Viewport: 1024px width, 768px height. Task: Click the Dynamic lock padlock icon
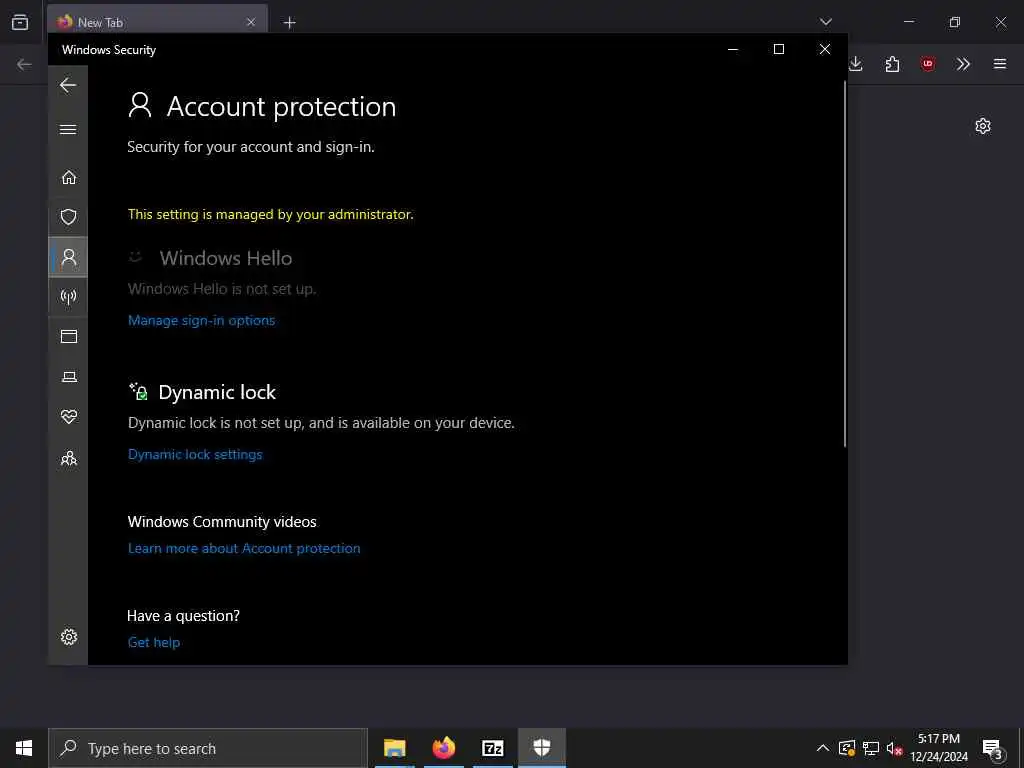tap(138, 391)
